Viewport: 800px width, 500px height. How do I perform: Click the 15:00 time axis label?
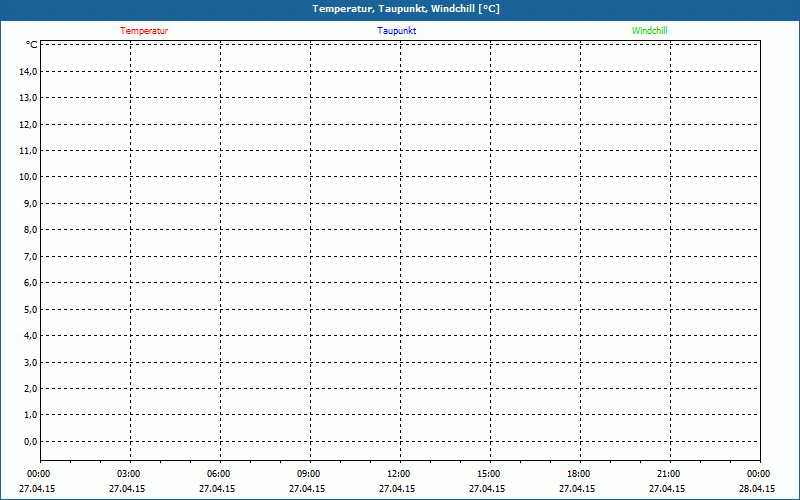[489, 474]
